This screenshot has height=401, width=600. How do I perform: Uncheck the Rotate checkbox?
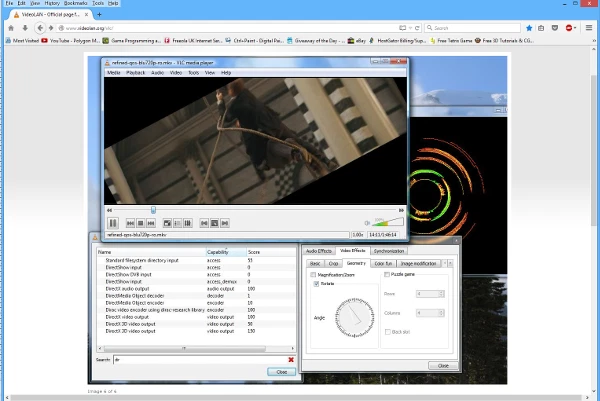[316, 284]
